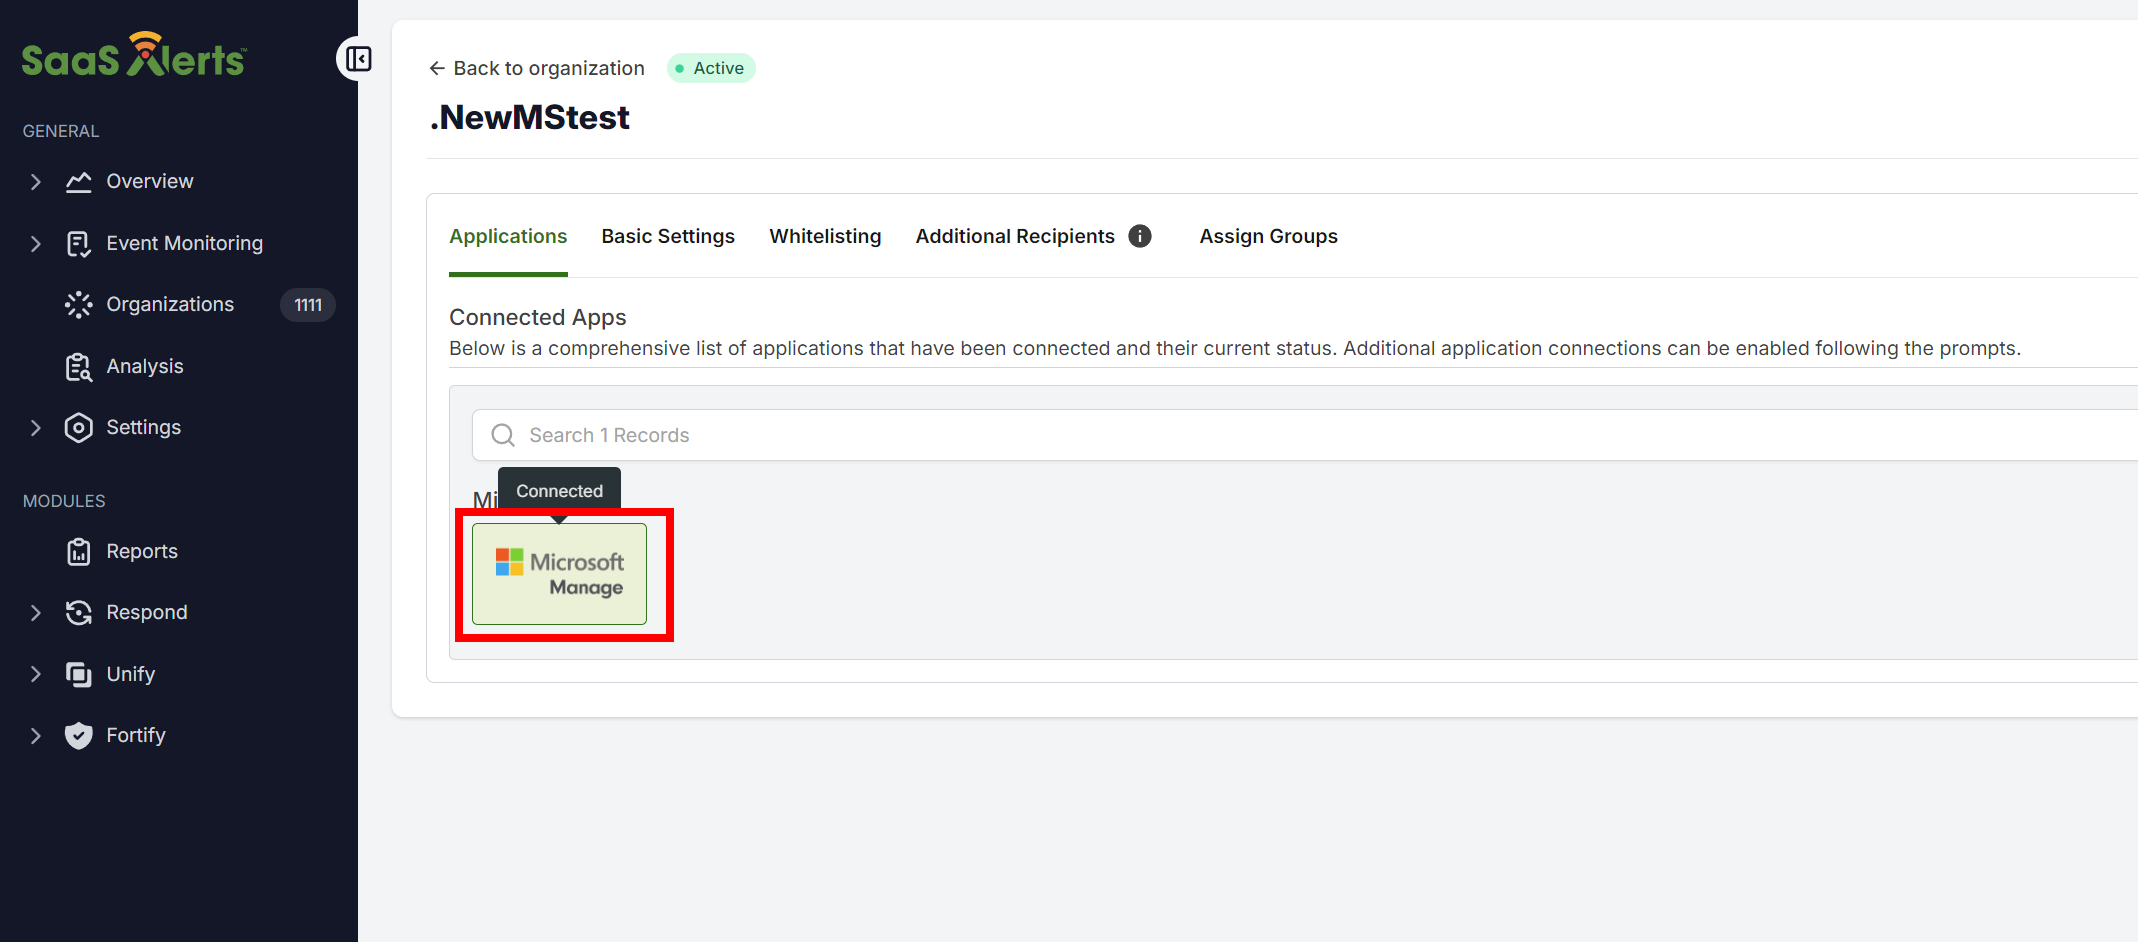Toggle the Active status badge

click(x=710, y=67)
